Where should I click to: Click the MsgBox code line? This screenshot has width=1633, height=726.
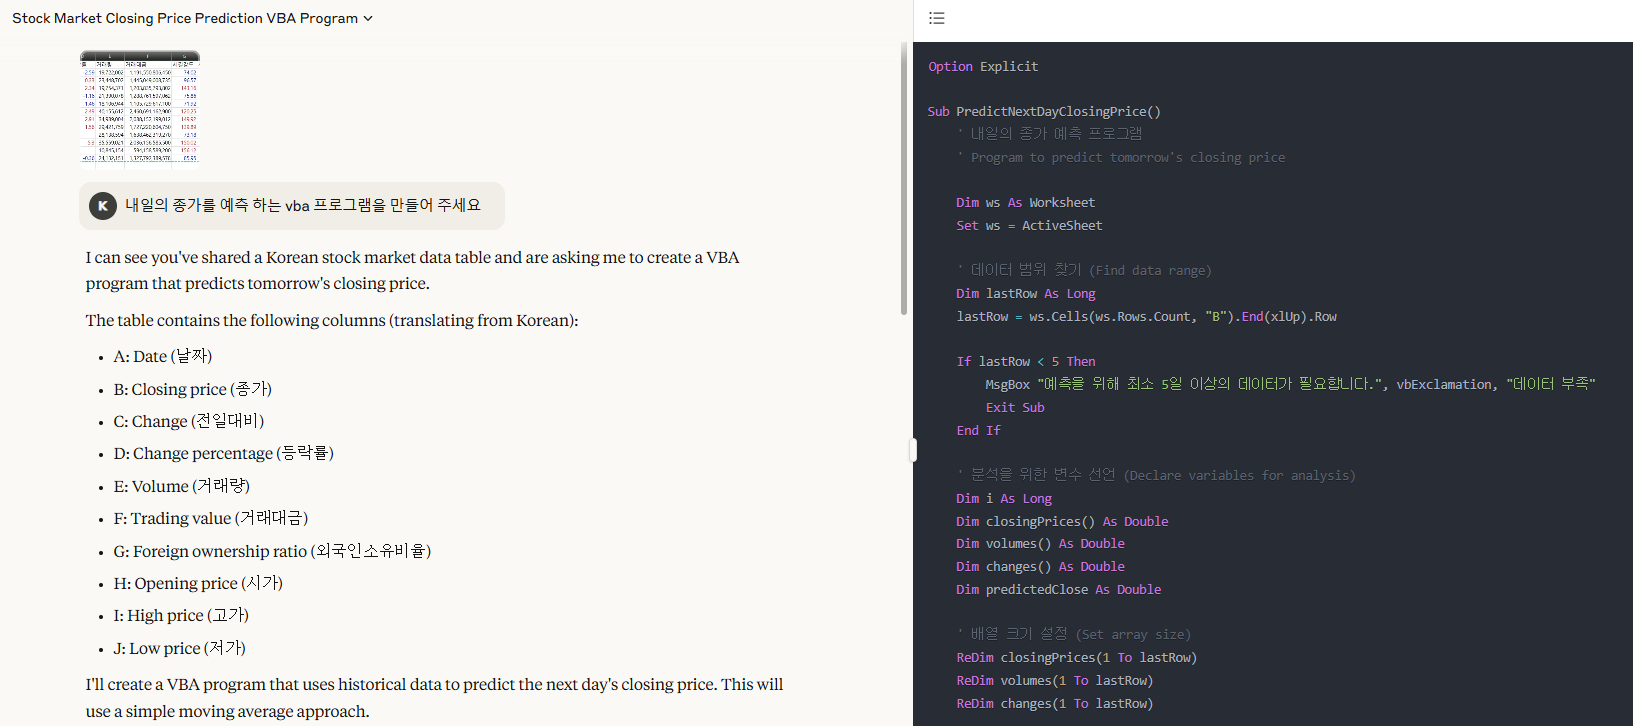[x=1290, y=384]
